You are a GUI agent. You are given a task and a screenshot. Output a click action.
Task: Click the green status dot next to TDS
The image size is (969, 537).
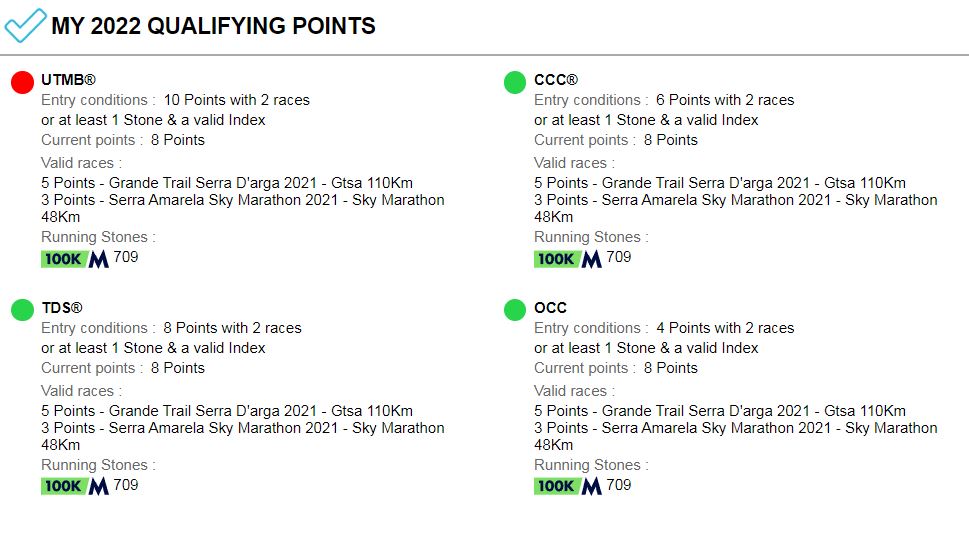point(22,310)
